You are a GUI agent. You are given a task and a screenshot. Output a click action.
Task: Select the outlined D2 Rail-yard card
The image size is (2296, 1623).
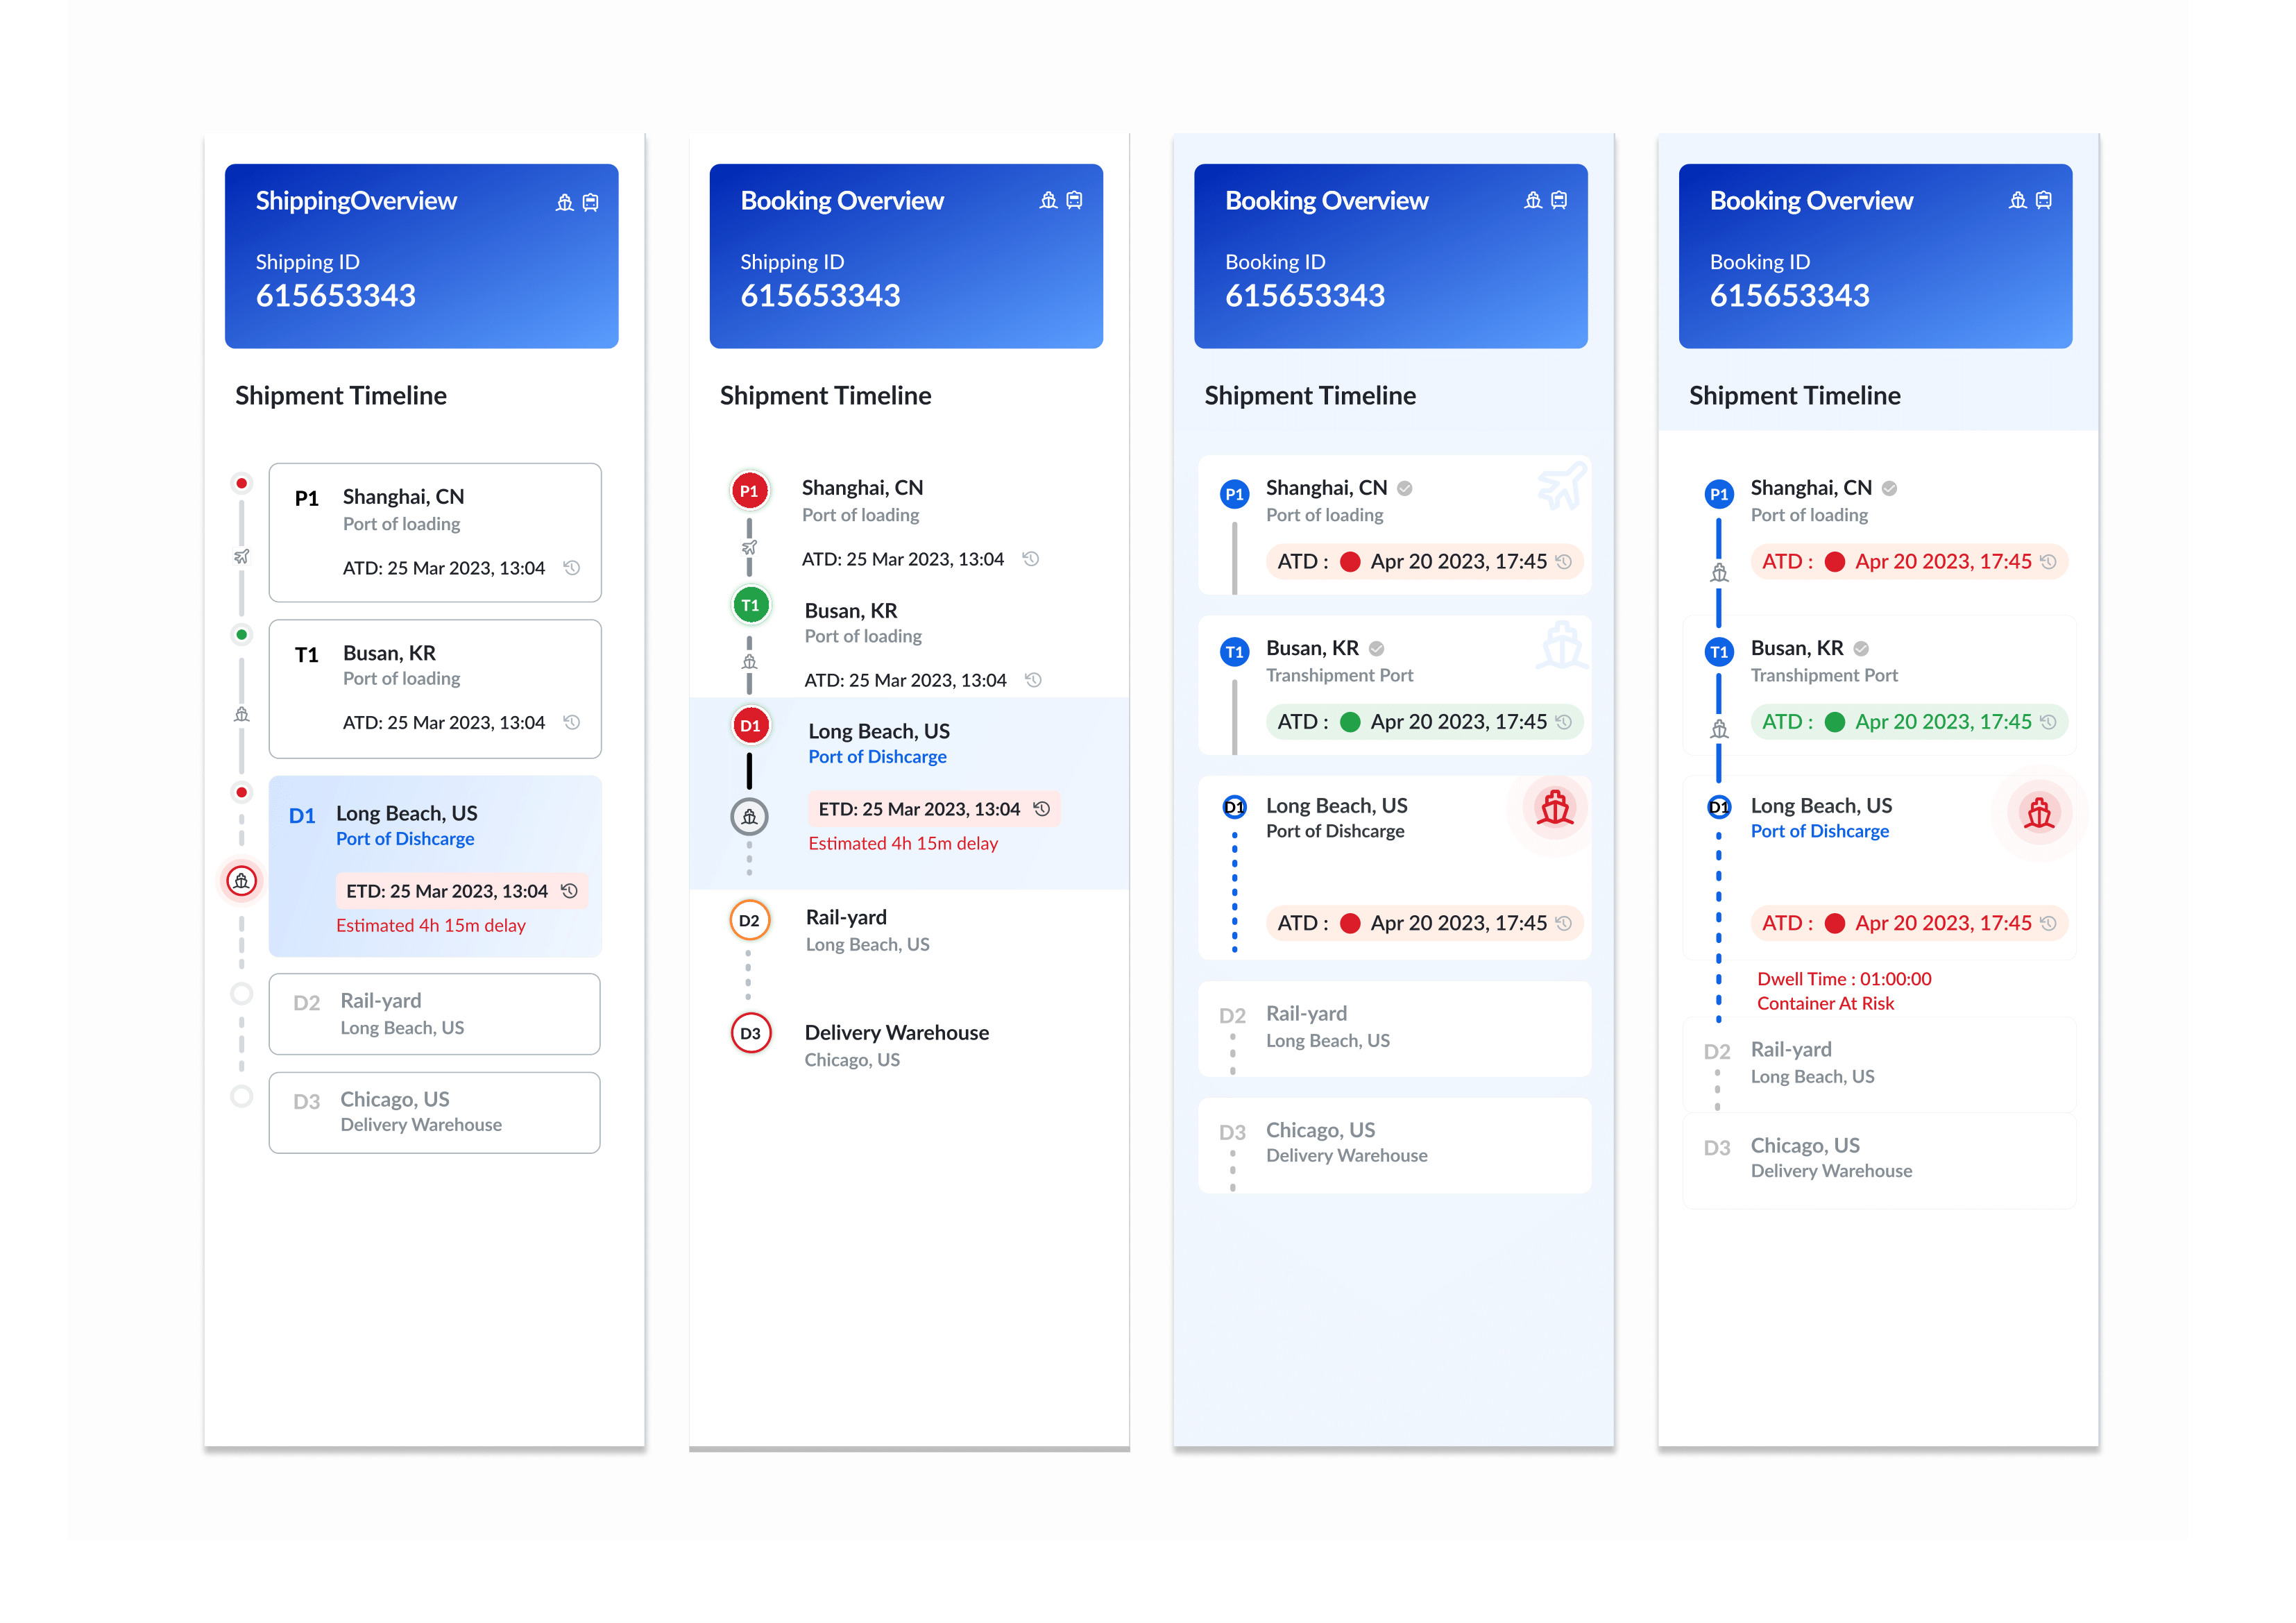point(435,1014)
